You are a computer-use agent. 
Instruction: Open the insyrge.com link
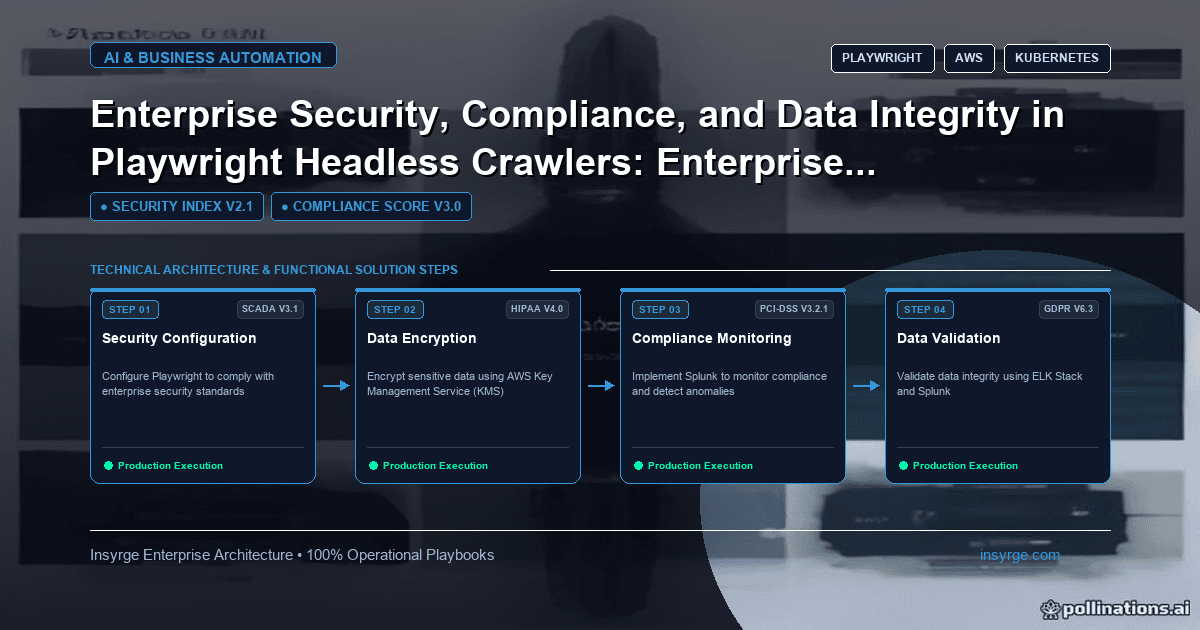tap(1019, 555)
